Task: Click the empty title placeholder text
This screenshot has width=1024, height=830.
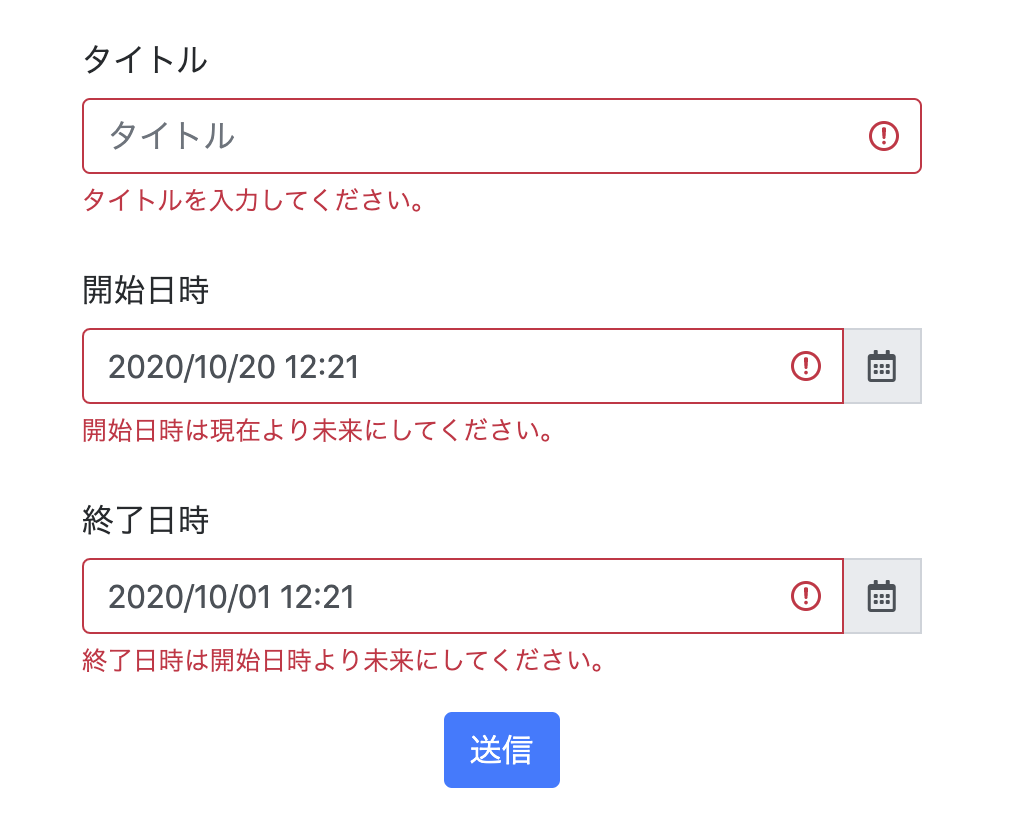Action: pos(168,136)
